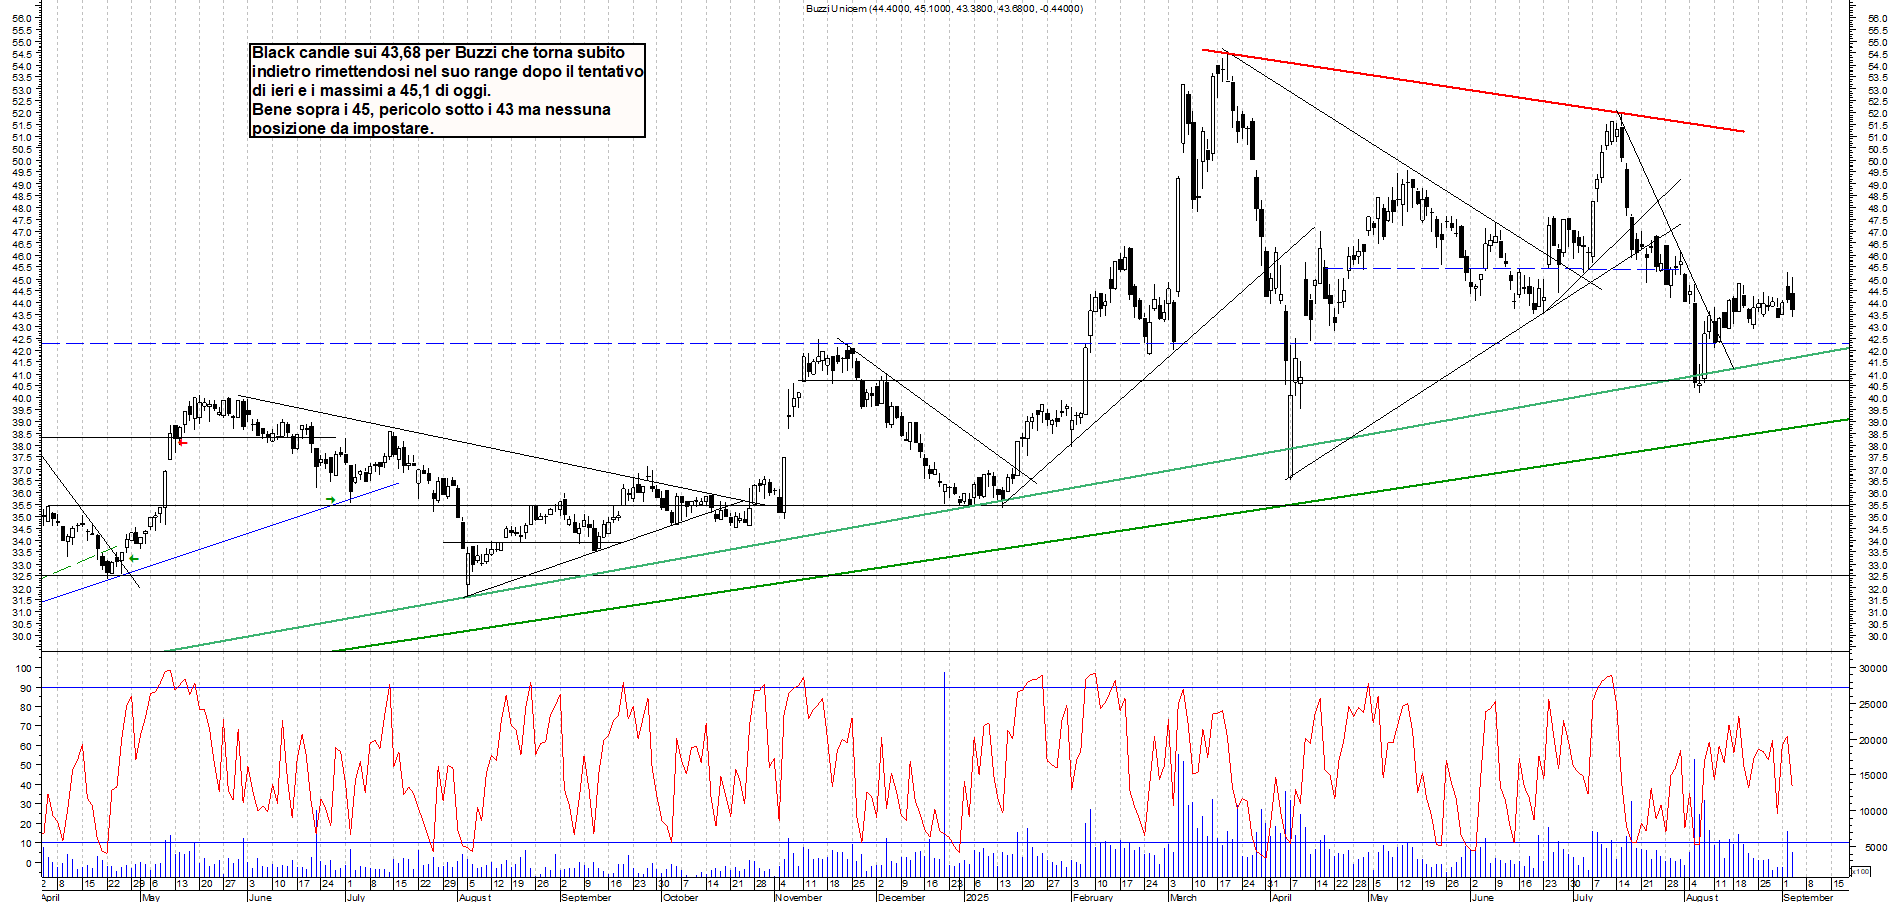
Task: Click 52.0 on the left price scale
Action: point(23,113)
